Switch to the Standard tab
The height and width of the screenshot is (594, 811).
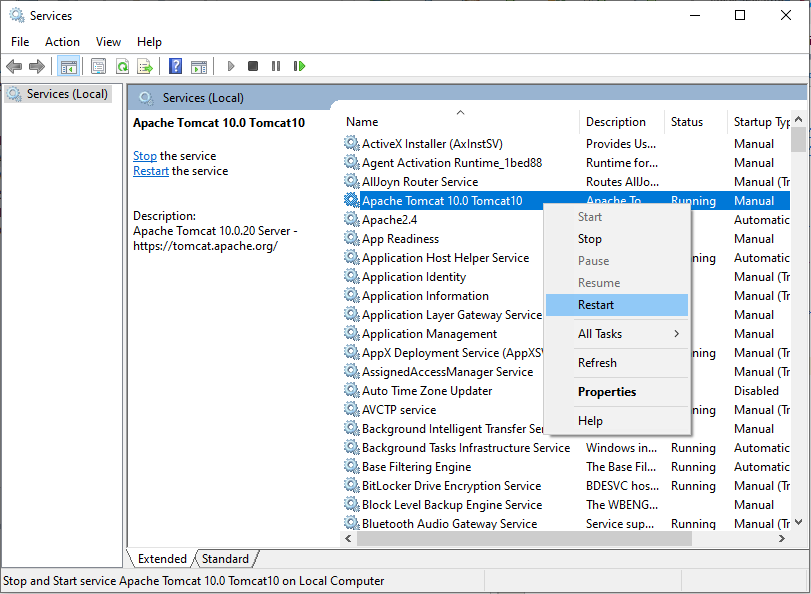pyautogui.click(x=226, y=559)
